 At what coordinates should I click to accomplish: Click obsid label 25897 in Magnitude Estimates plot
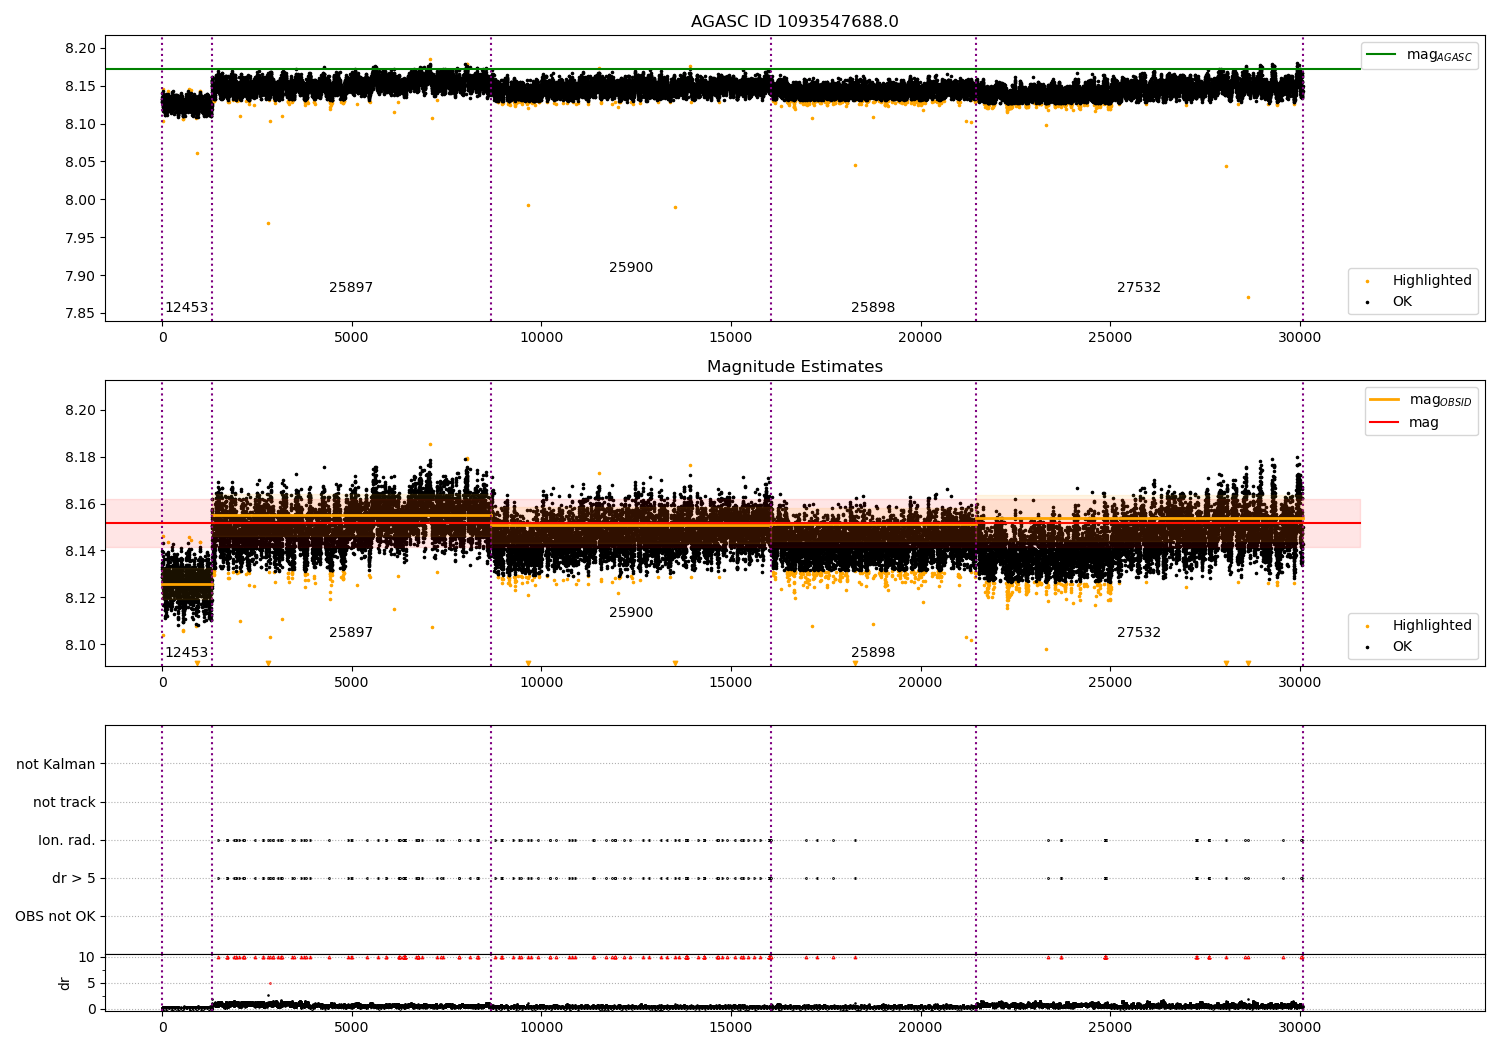351,632
